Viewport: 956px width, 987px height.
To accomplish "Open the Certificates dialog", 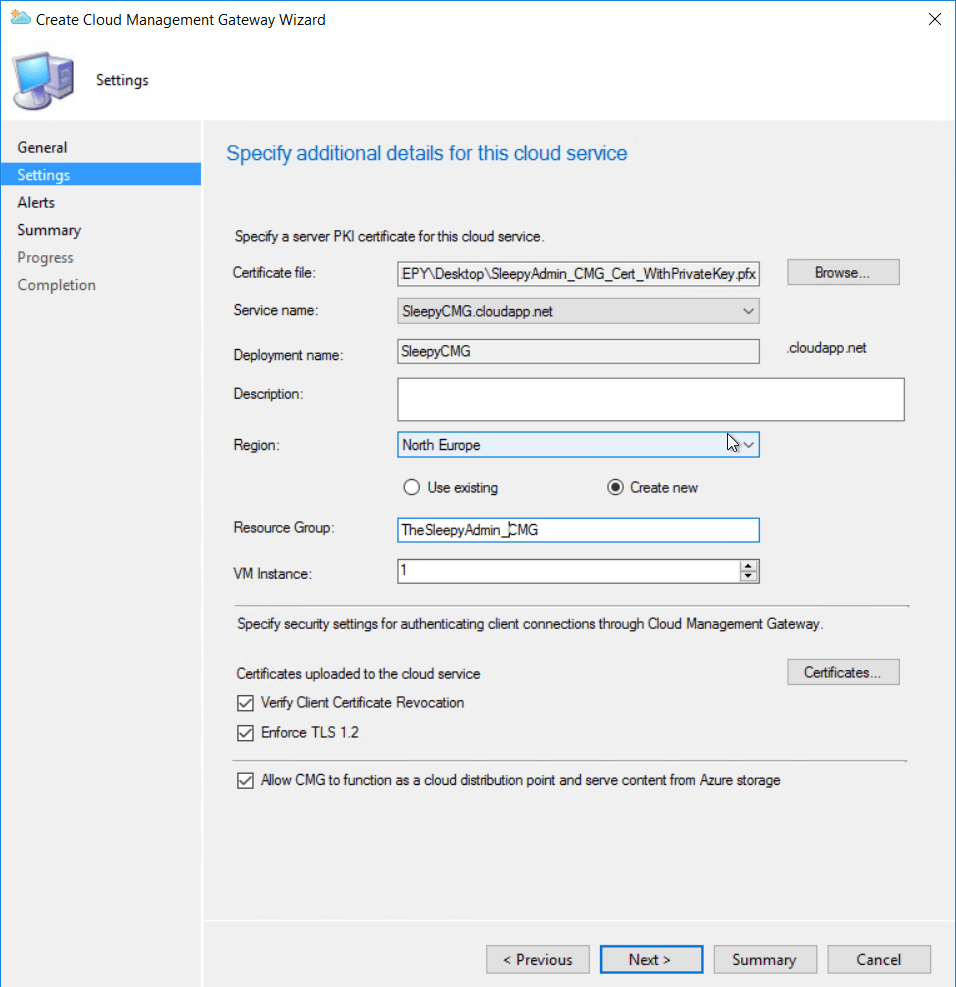I will point(842,671).
